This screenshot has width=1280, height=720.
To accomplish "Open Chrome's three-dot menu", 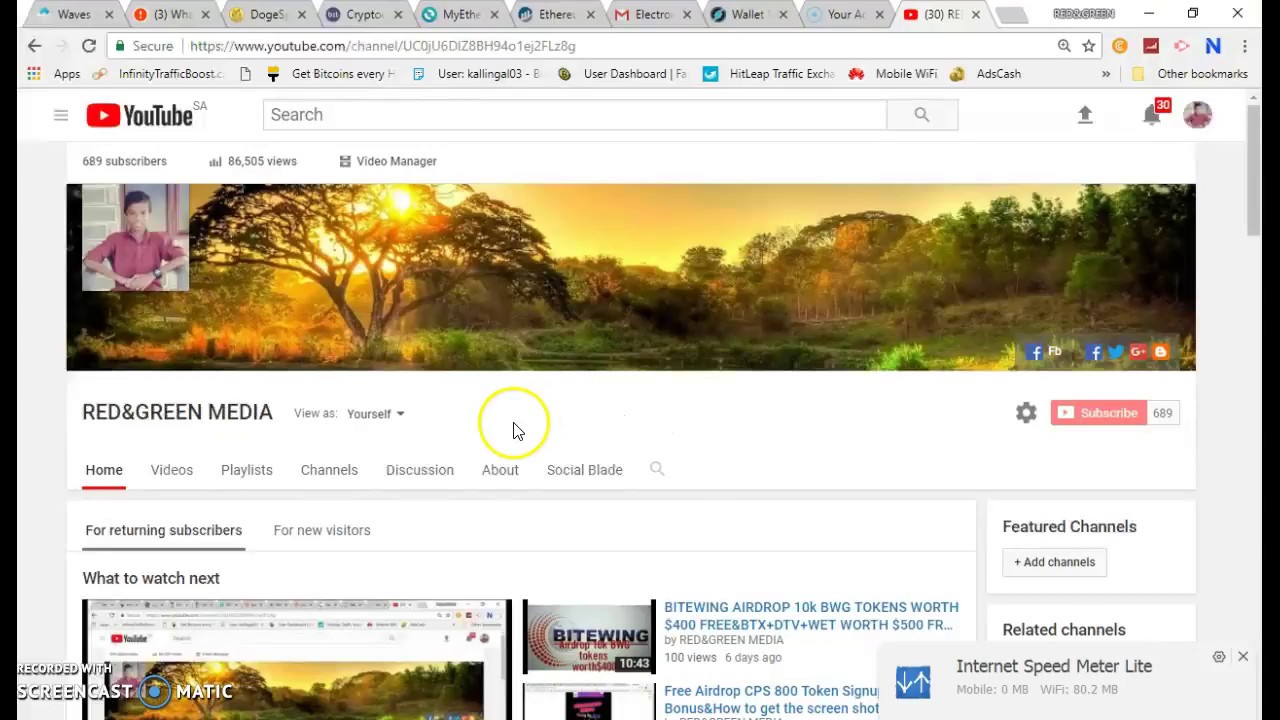I will point(1245,46).
